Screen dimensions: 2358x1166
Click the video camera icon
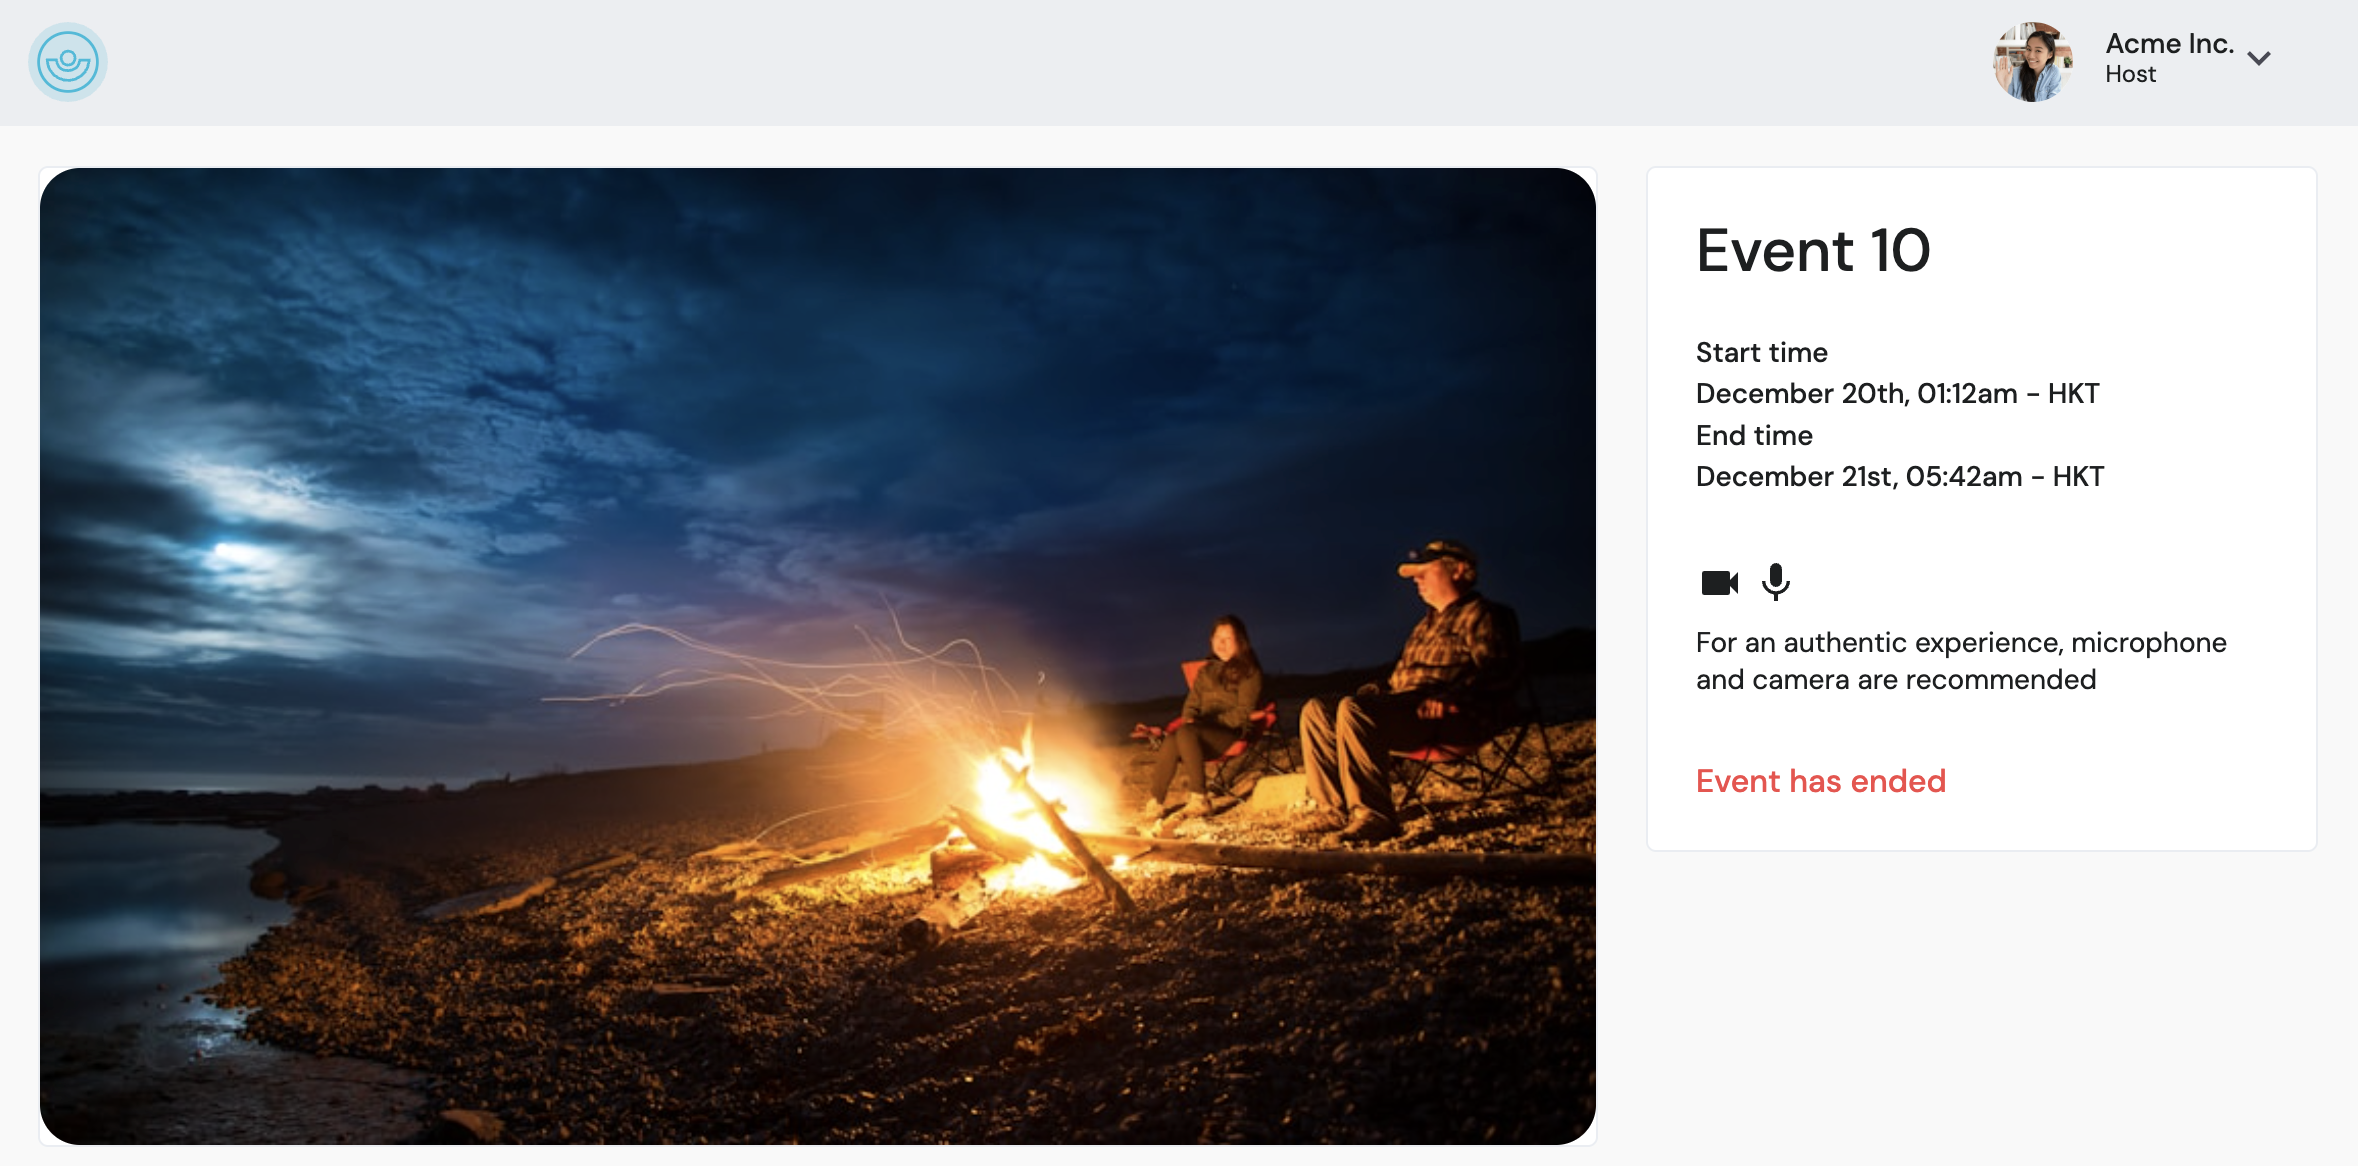tap(1719, 582)
